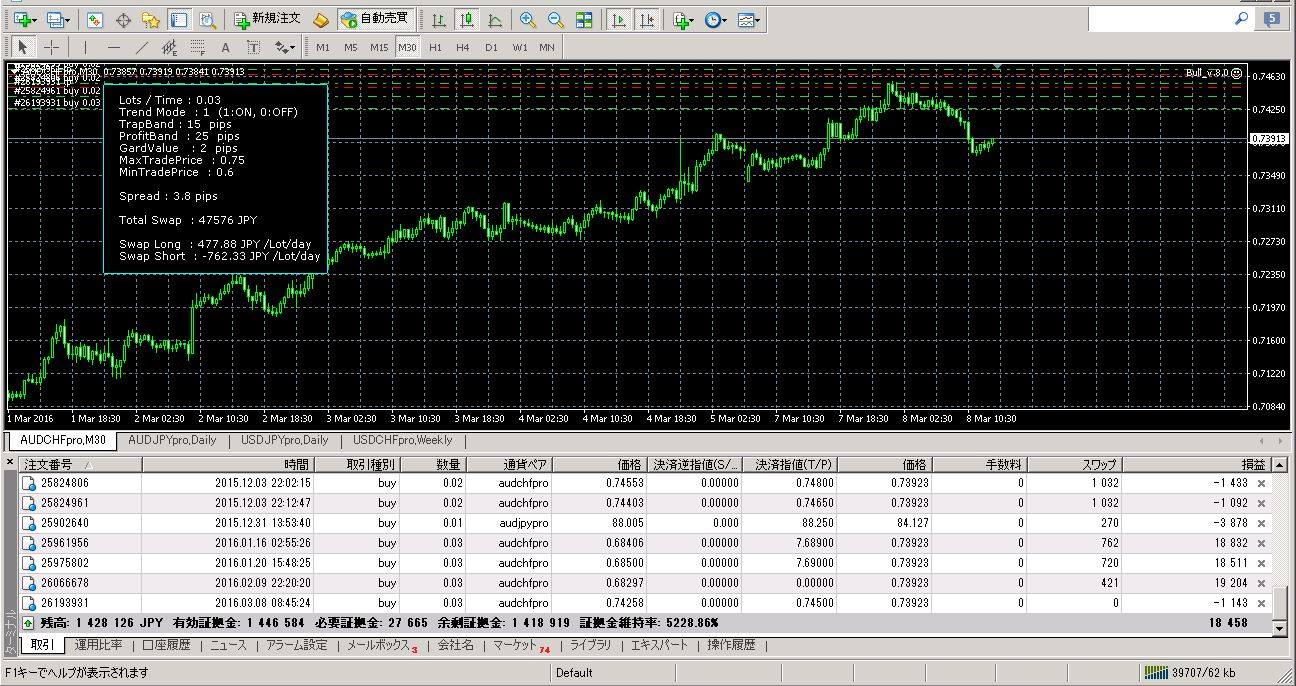Select the trendline drawing tool
Image resolution: width=1296 pixels, height=686 pixels.
coord(141,47)
